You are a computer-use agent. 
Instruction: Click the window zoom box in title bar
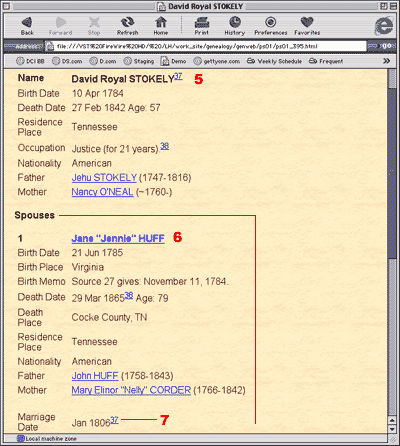[x=384, y=6]
